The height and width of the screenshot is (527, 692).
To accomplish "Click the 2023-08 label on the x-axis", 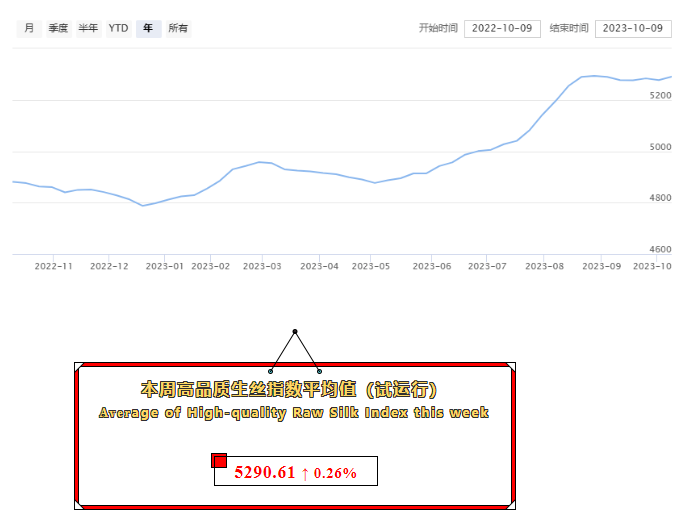I will point(545,266).
